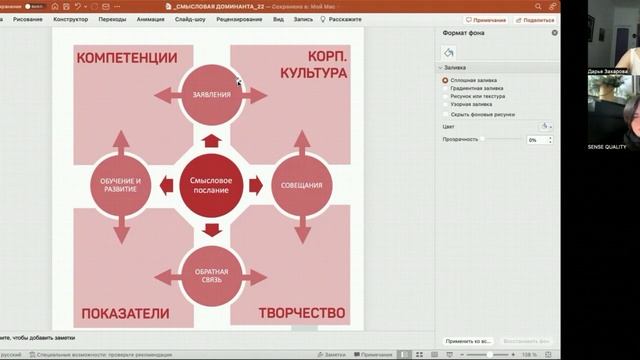Click the zoom slider handle
Image resolution: width=640 pixels, height=360 pixels.
pyautogui.click(x=489, y=355)
